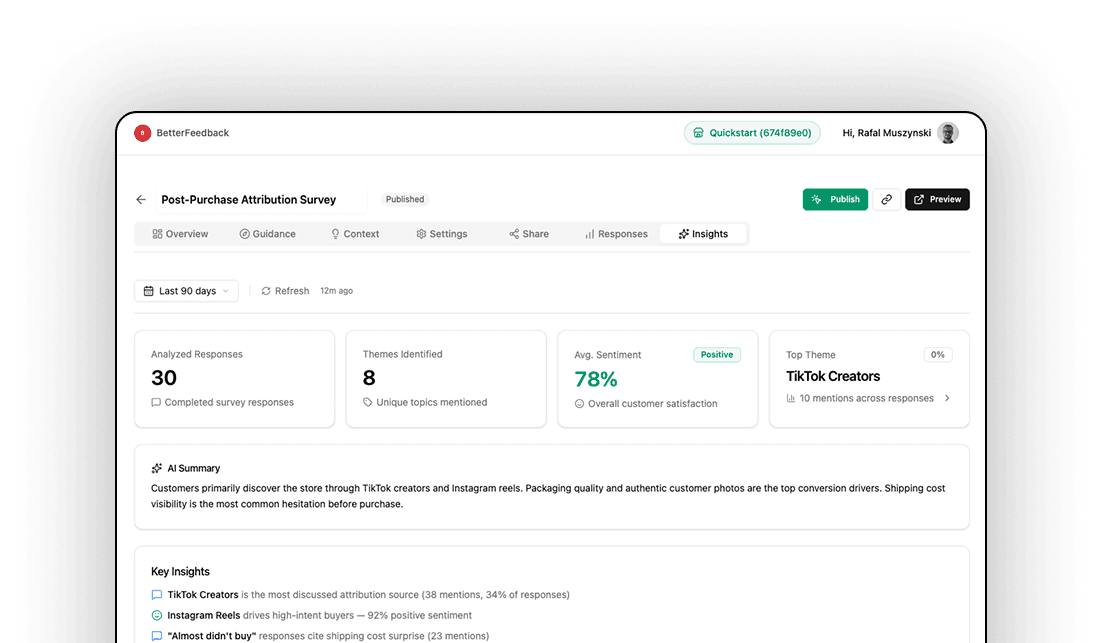The width and height of the screenshot is (1102, 643).
Task: Click the '12m ago' refresh timestamp
Action: coord(337,291)
